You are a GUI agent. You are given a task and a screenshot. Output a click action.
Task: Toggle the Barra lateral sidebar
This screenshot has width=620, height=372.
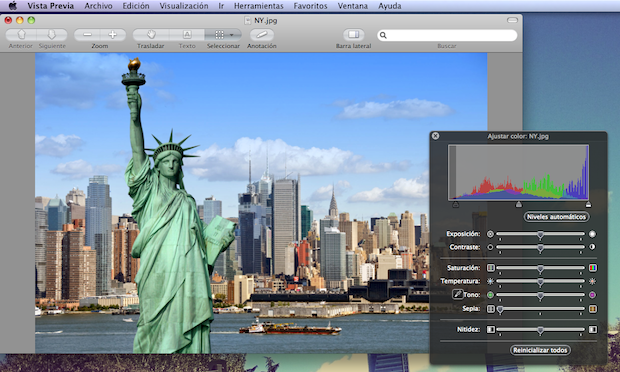[x=353, y=35]
